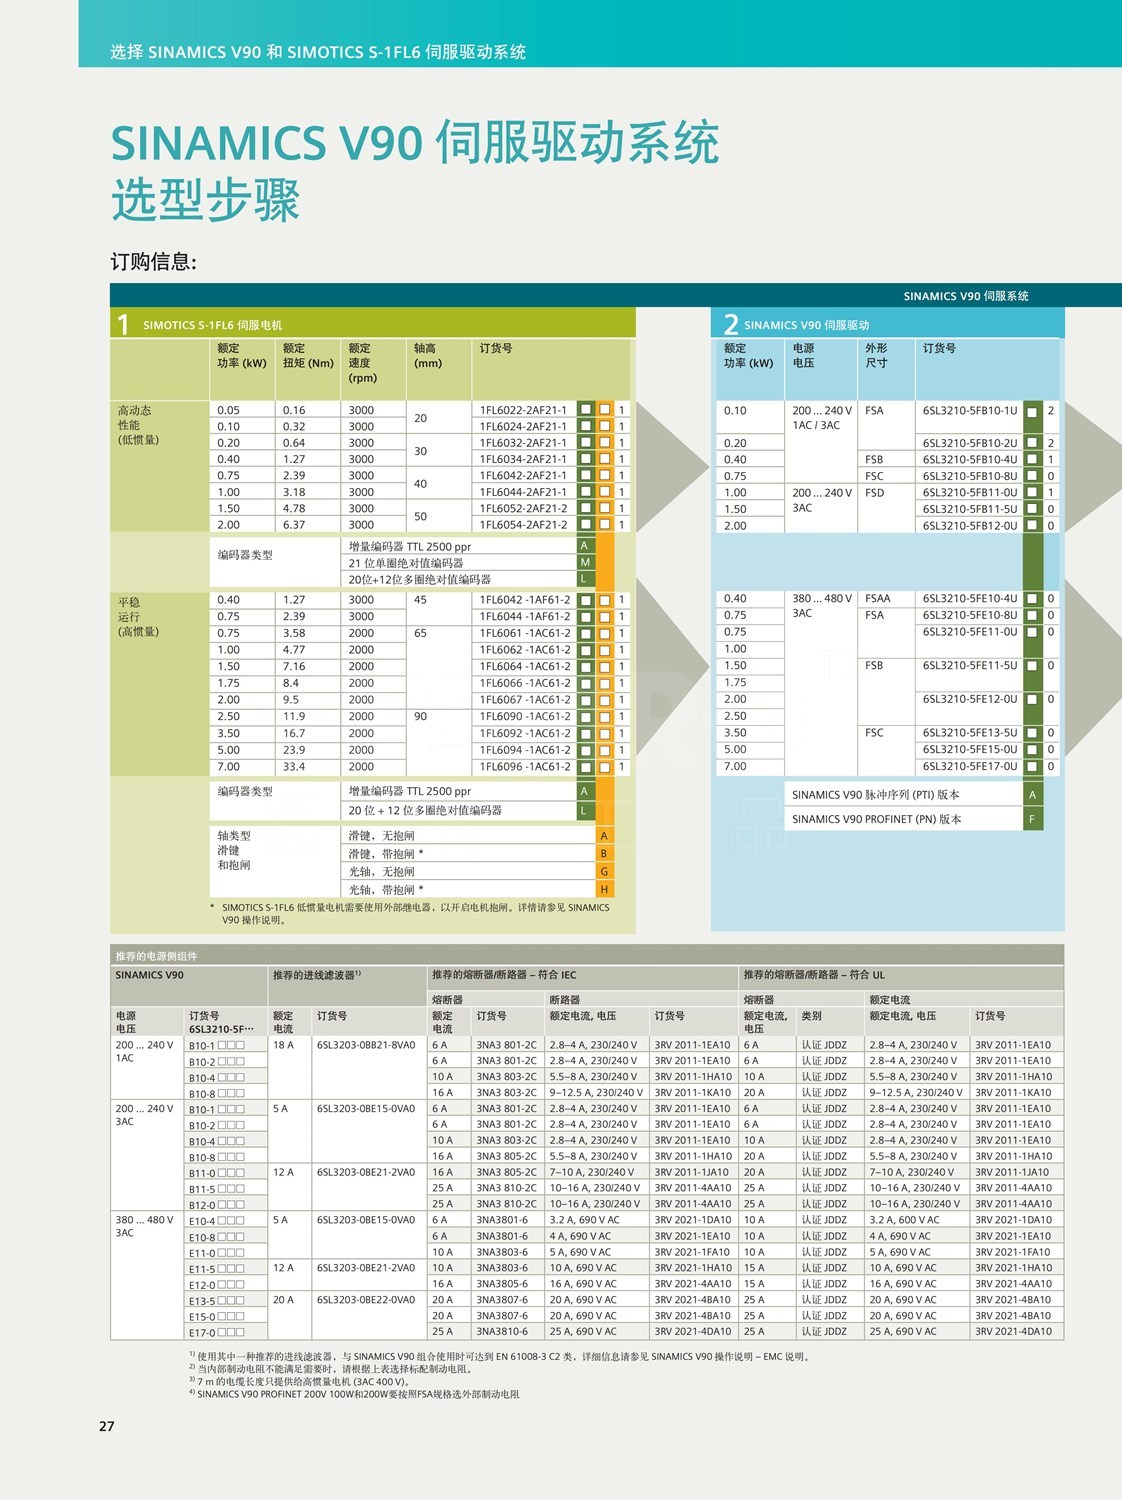Tick the checkbox next to 6SL3210-5FE17-0U

pos(1032,767)
